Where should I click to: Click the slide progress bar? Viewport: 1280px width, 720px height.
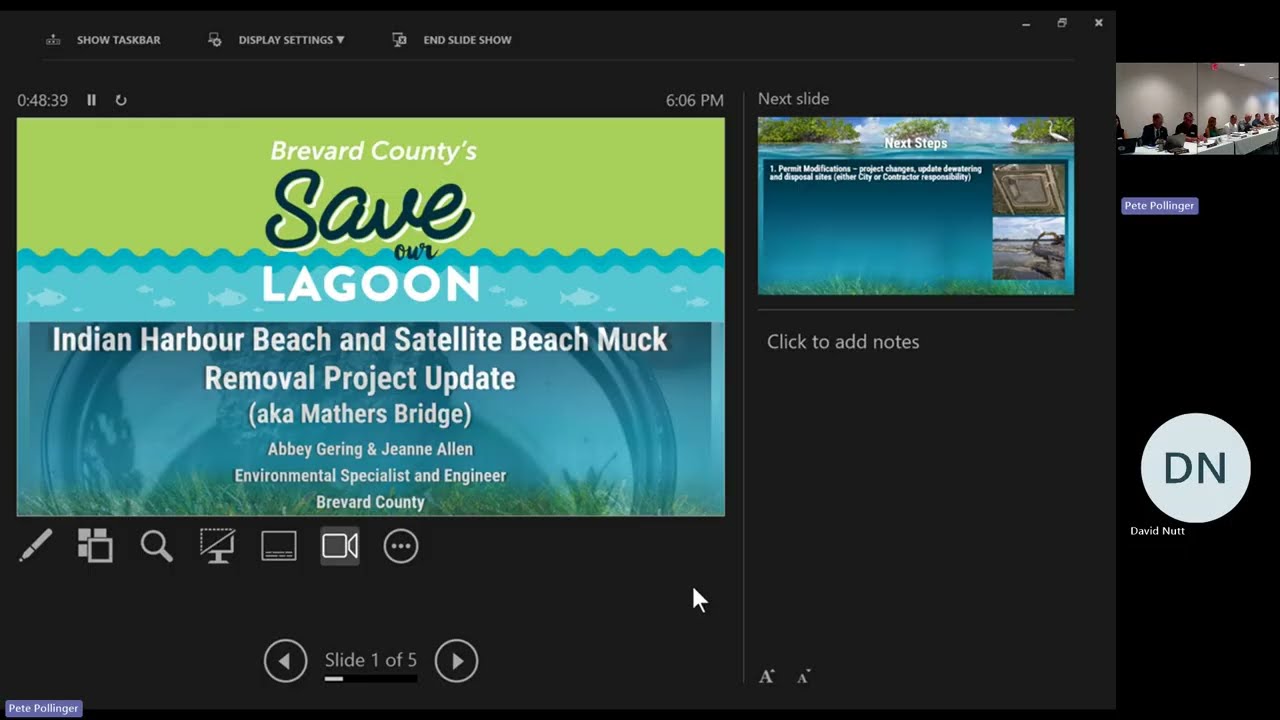pyautogui.click(x=370, y=679)
